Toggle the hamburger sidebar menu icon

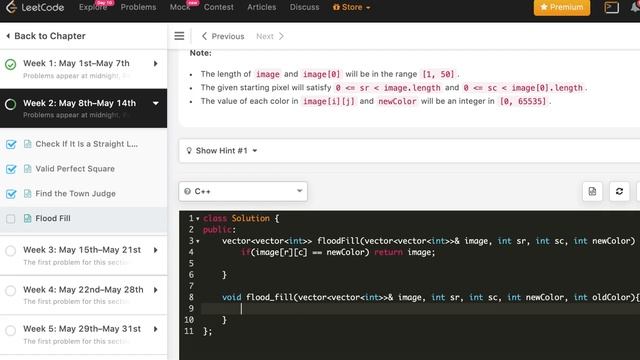pos(179,36)
